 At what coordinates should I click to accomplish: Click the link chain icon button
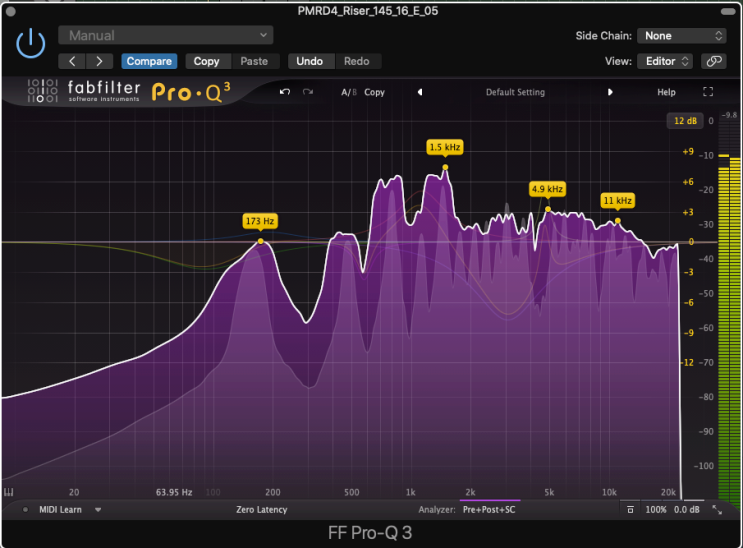[714, 61]
